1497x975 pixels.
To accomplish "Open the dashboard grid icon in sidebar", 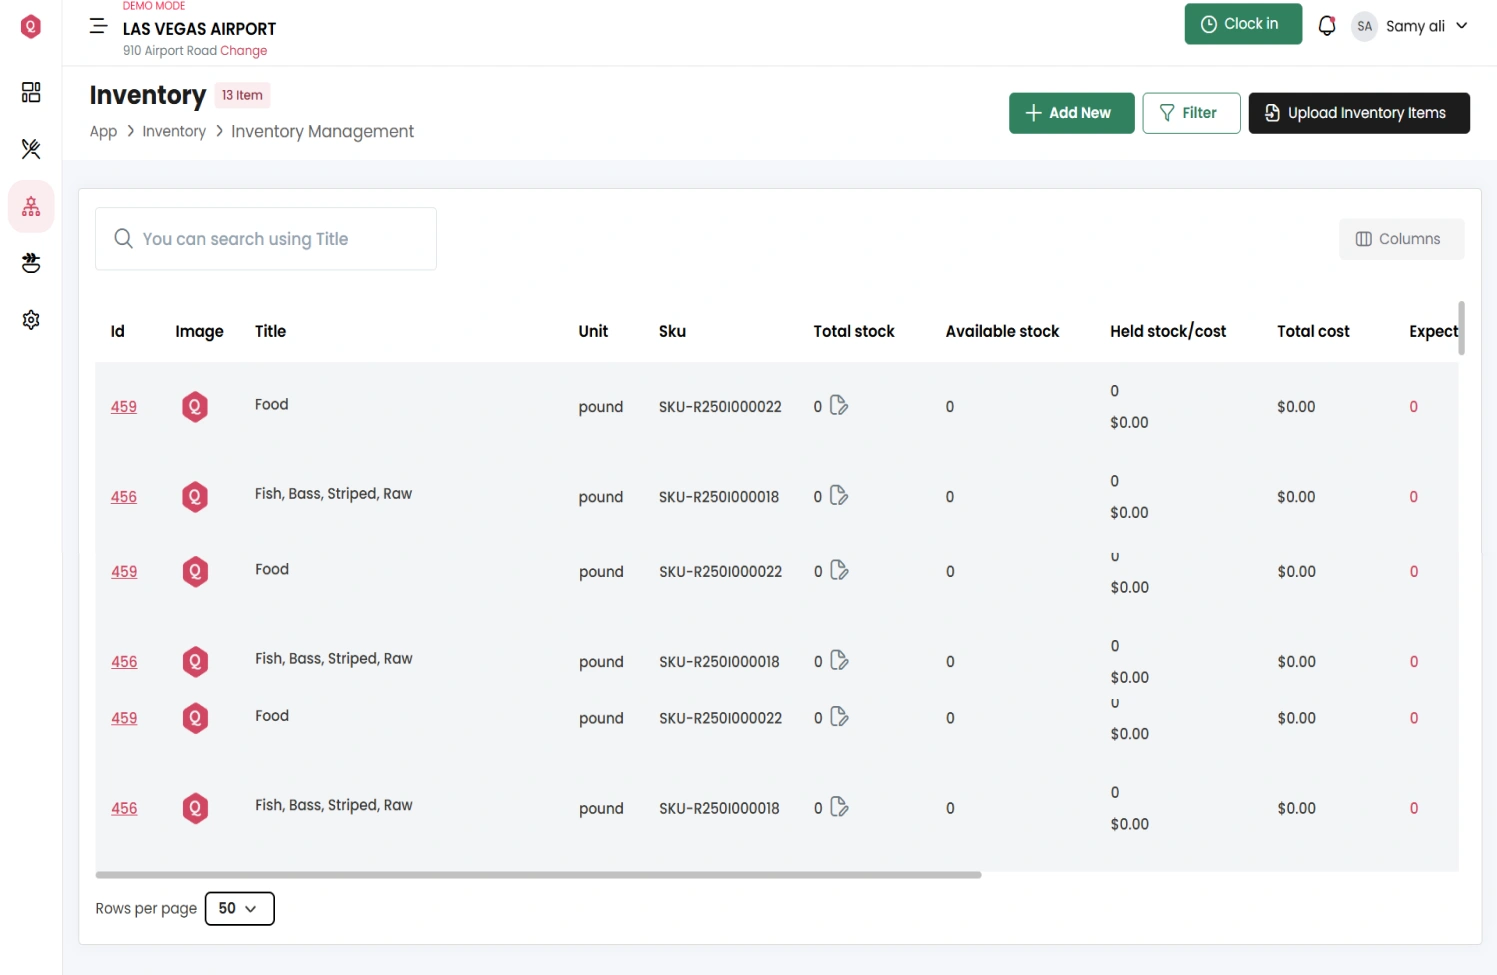I will (31, 92).
